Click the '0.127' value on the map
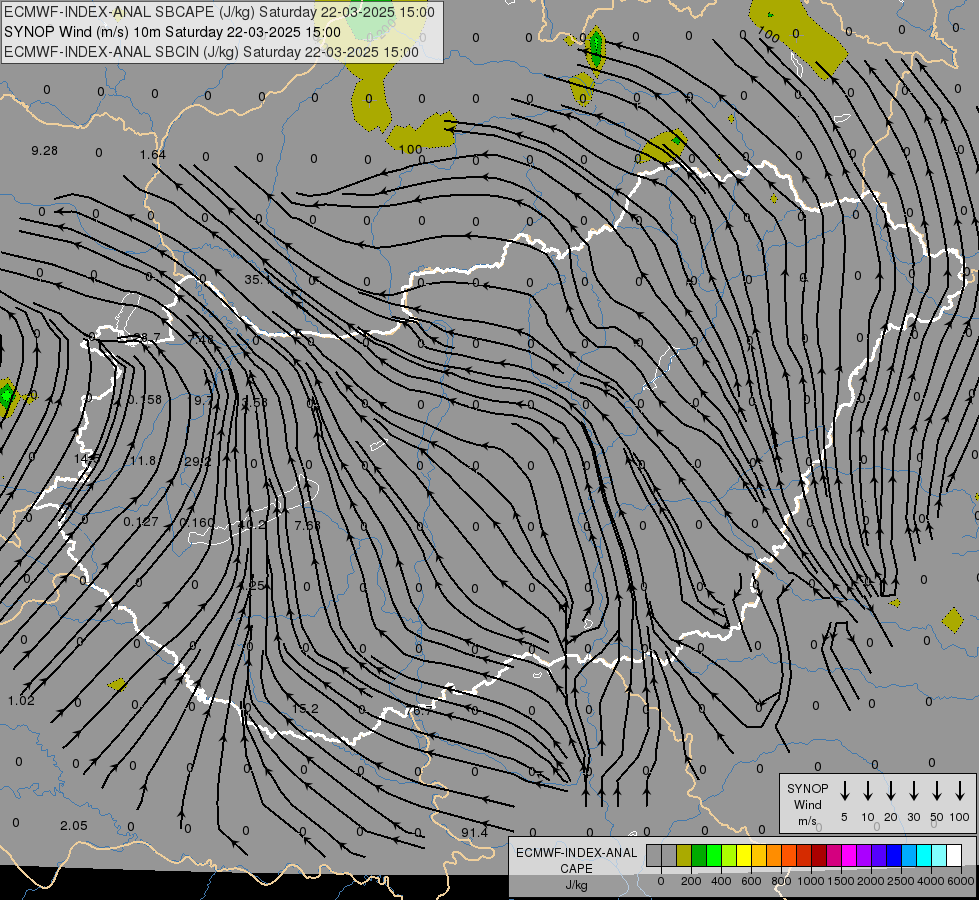Screen dimensions: 979x900 click(141, 522)
